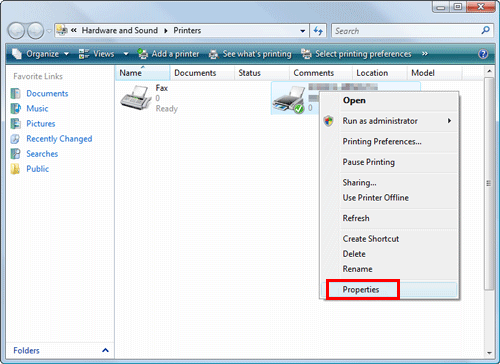Show more toolbar commands chevron
500x364 pixels.
[x=424, y=54]
